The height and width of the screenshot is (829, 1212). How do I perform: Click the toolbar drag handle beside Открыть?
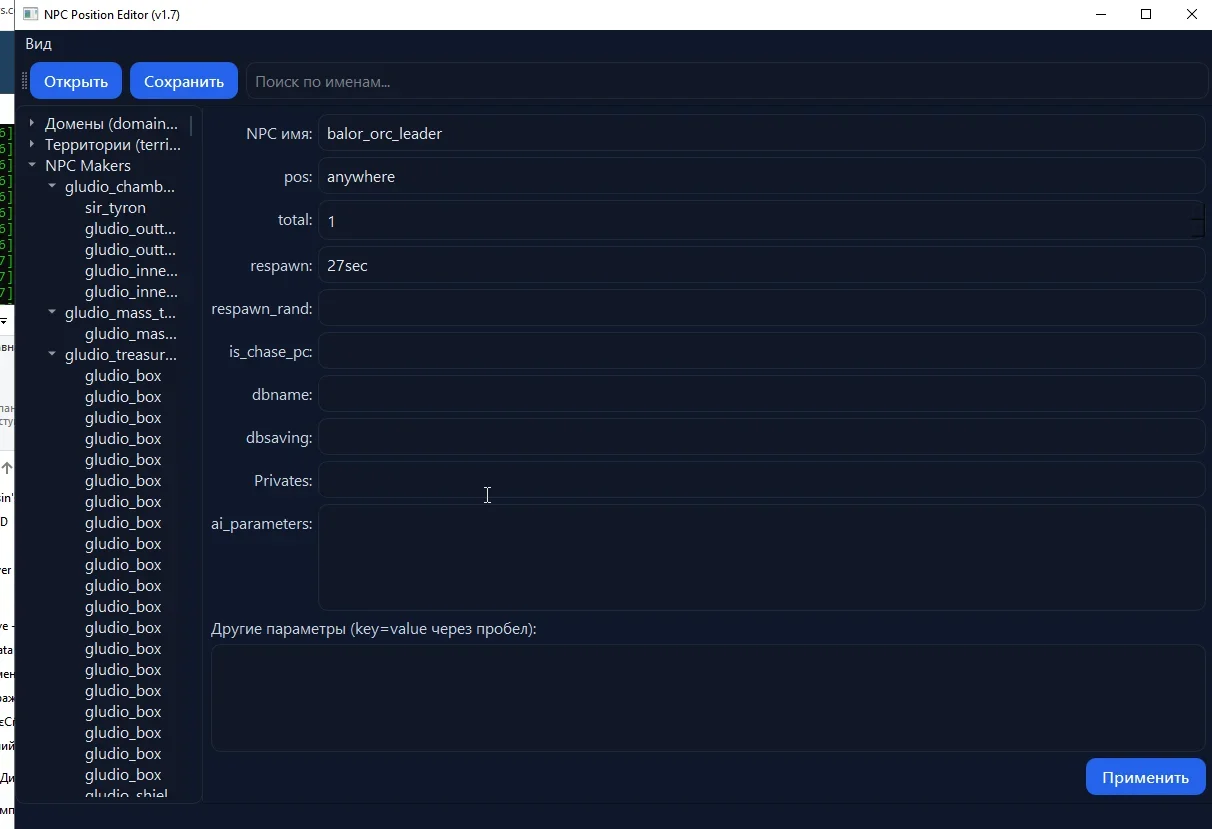point(24,81)
